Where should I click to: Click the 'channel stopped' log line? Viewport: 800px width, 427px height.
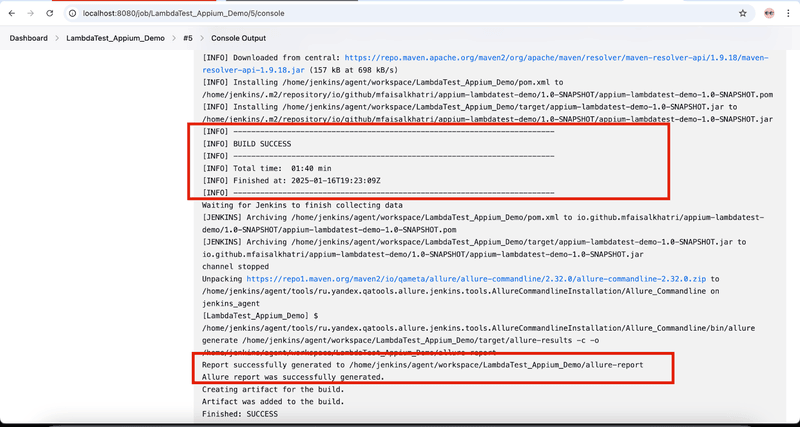click(235, 267)
